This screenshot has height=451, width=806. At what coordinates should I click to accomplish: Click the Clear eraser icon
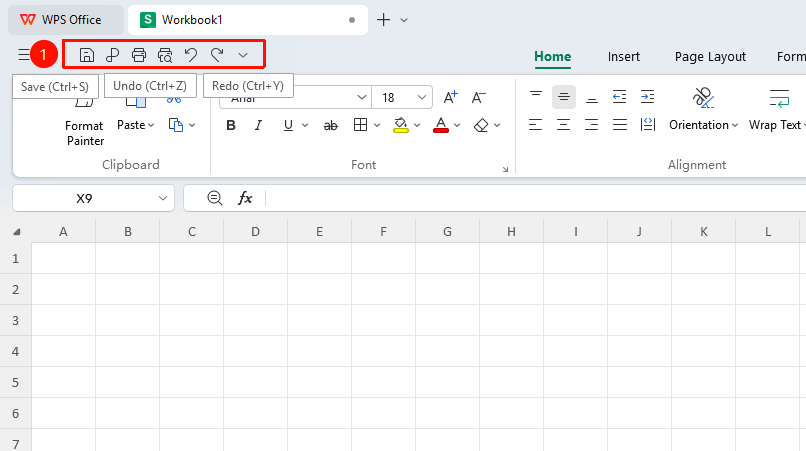coord(481,125)
